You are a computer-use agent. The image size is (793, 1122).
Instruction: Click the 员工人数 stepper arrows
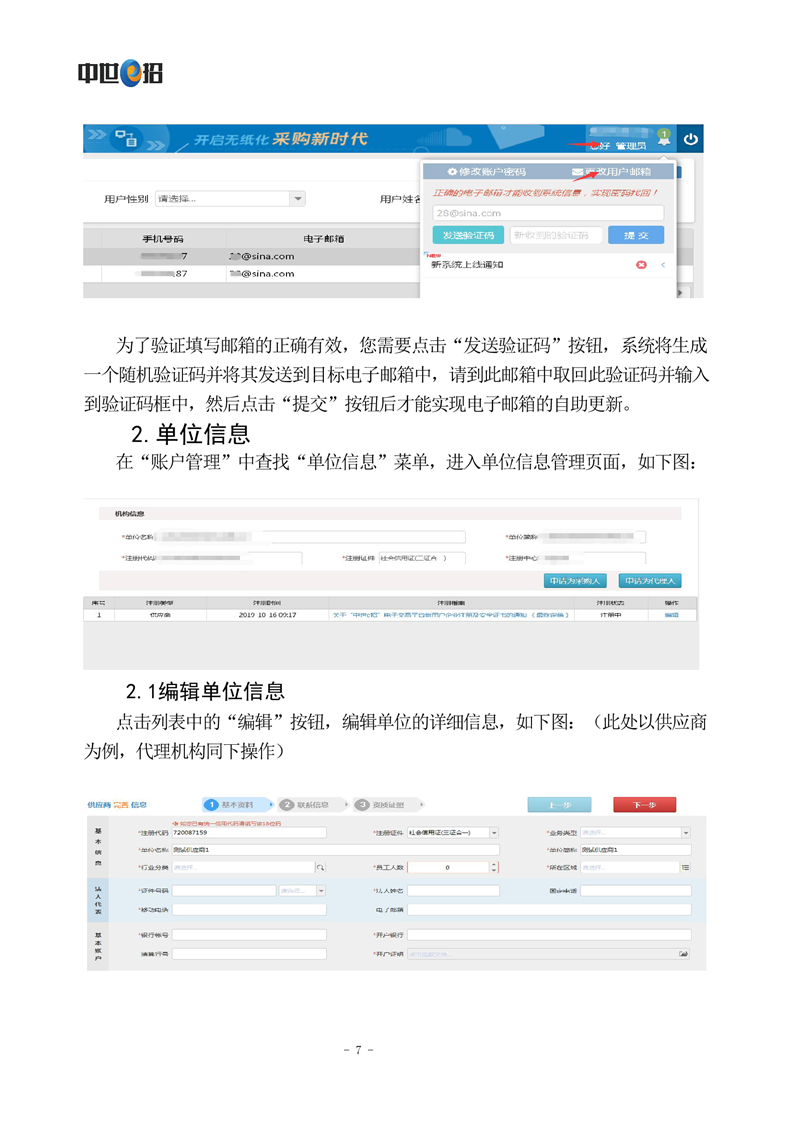[x=494, y=867]
